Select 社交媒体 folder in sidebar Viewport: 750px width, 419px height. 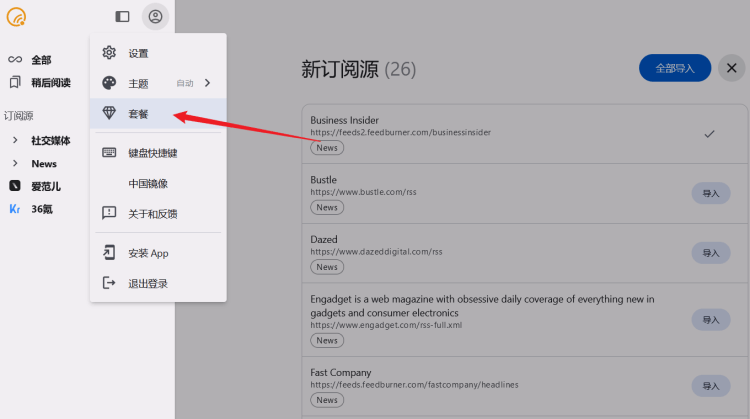[x=51, y=141]
